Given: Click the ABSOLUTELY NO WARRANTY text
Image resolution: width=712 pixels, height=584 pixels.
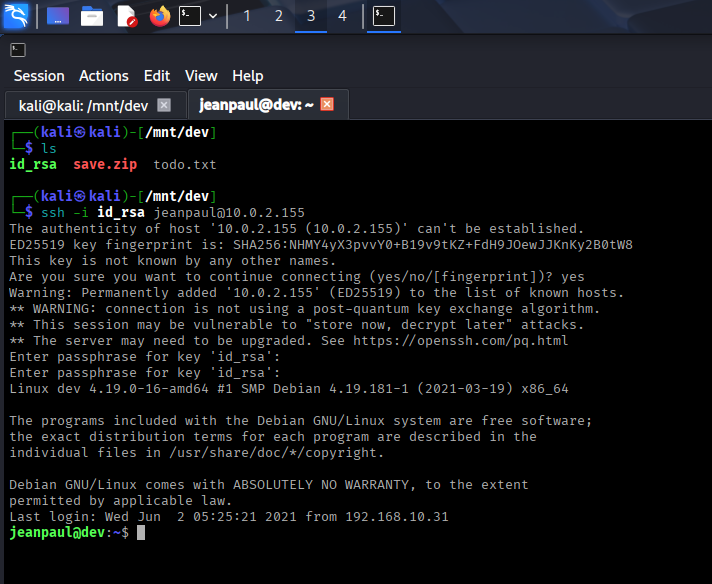Looking at the screenshot, I should coord(321,485).
